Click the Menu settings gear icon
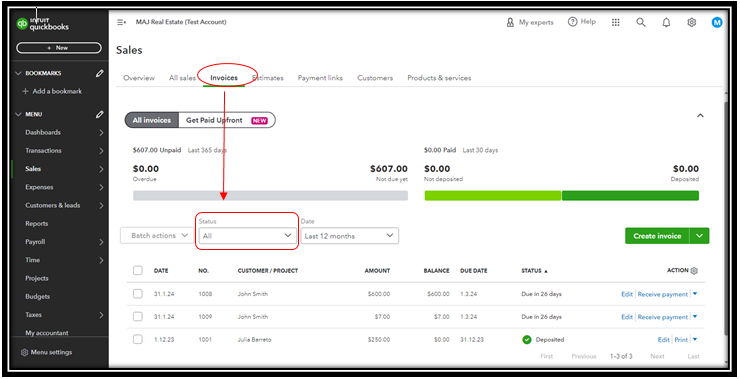Screen dimensions: 740x379 click(x=24, y=353)
